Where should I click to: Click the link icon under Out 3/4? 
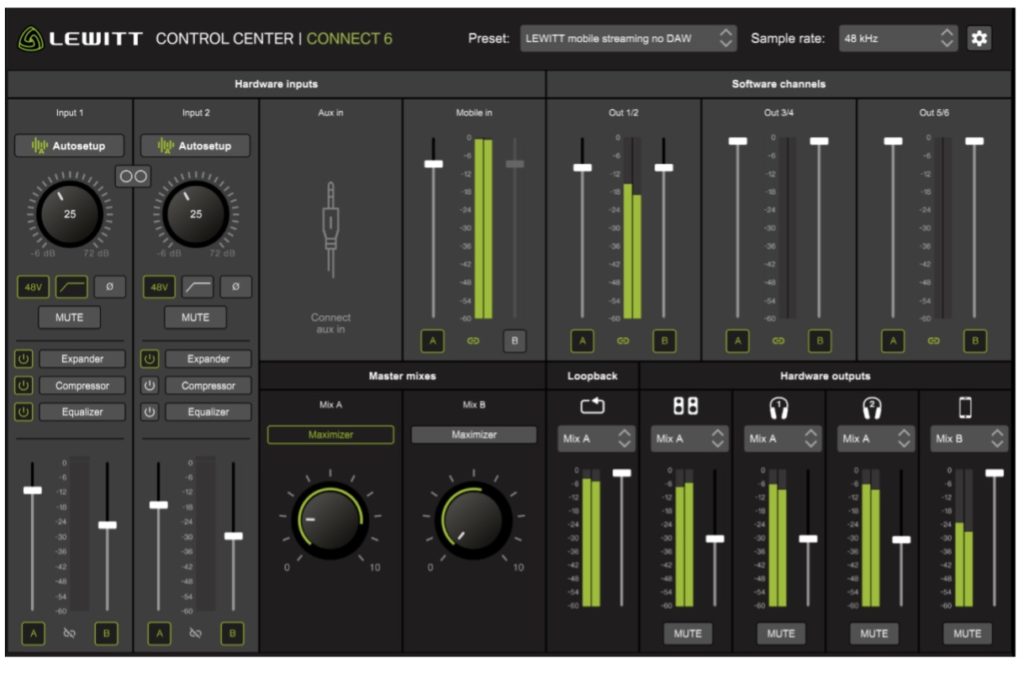pyautogui.click(x=778, y=341)
